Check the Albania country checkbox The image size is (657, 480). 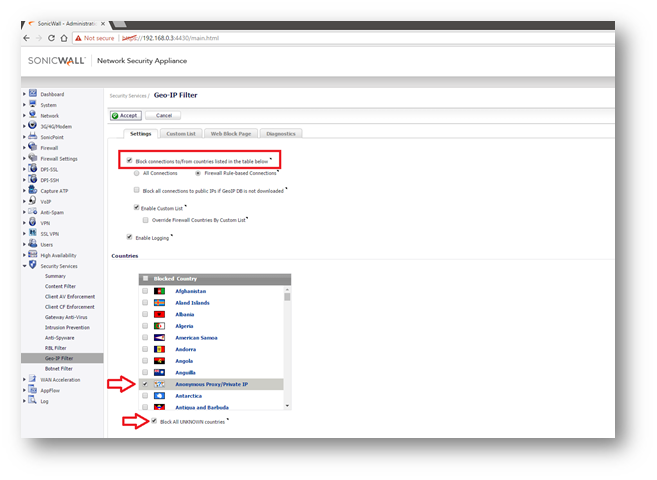(145, 314)
